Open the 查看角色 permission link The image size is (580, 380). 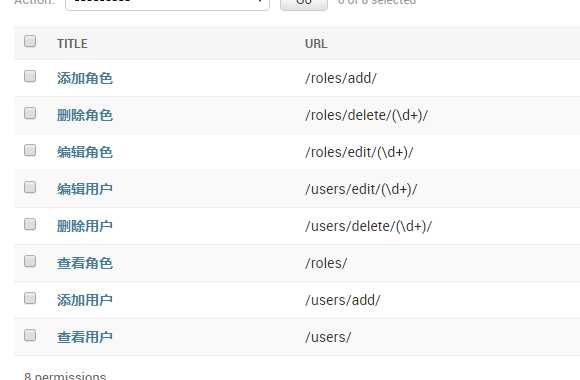pyautogui.click(x=85, y=263)
